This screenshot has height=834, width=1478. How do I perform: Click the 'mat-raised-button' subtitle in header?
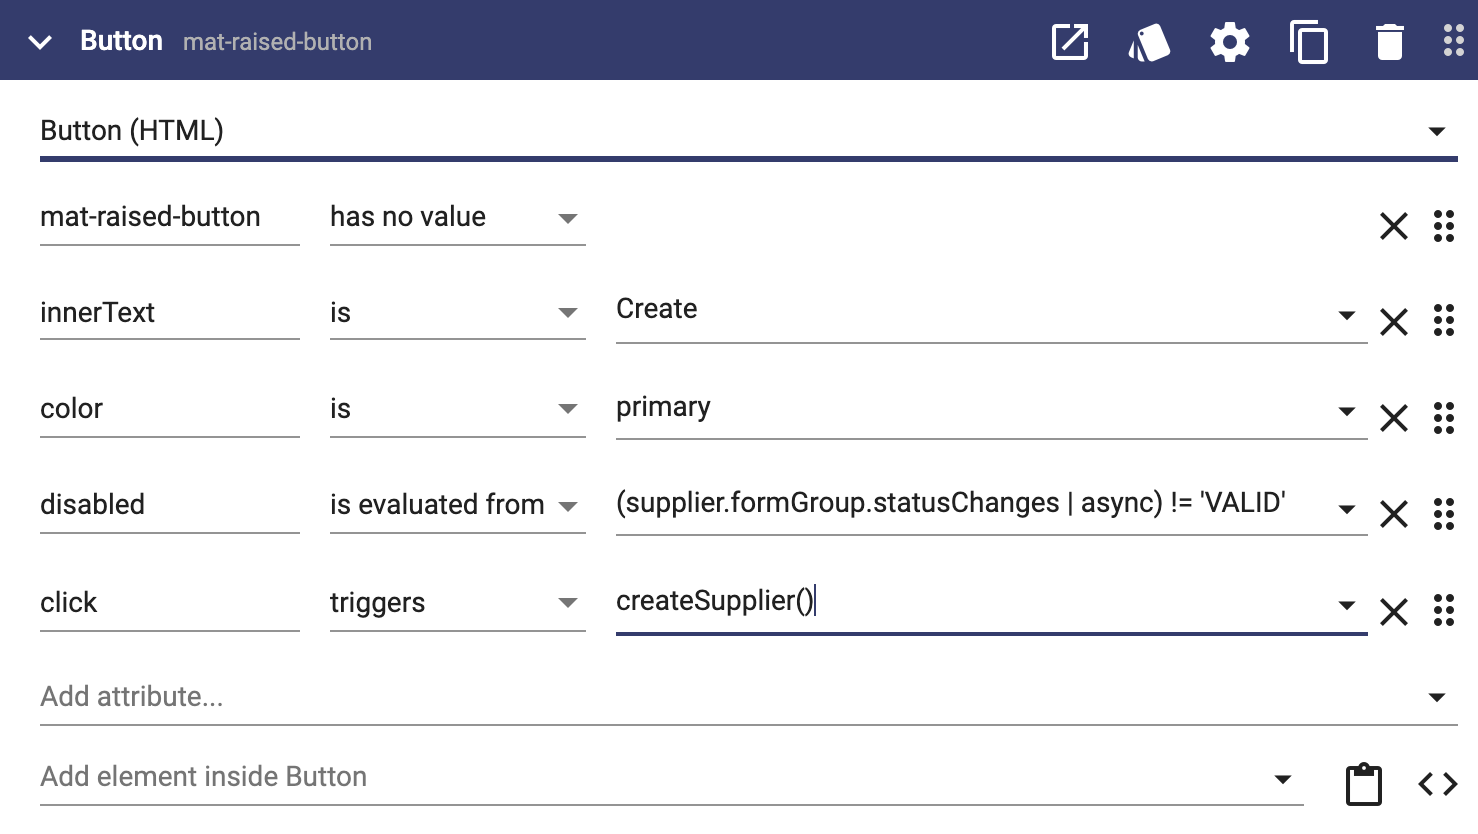[277, 42]
